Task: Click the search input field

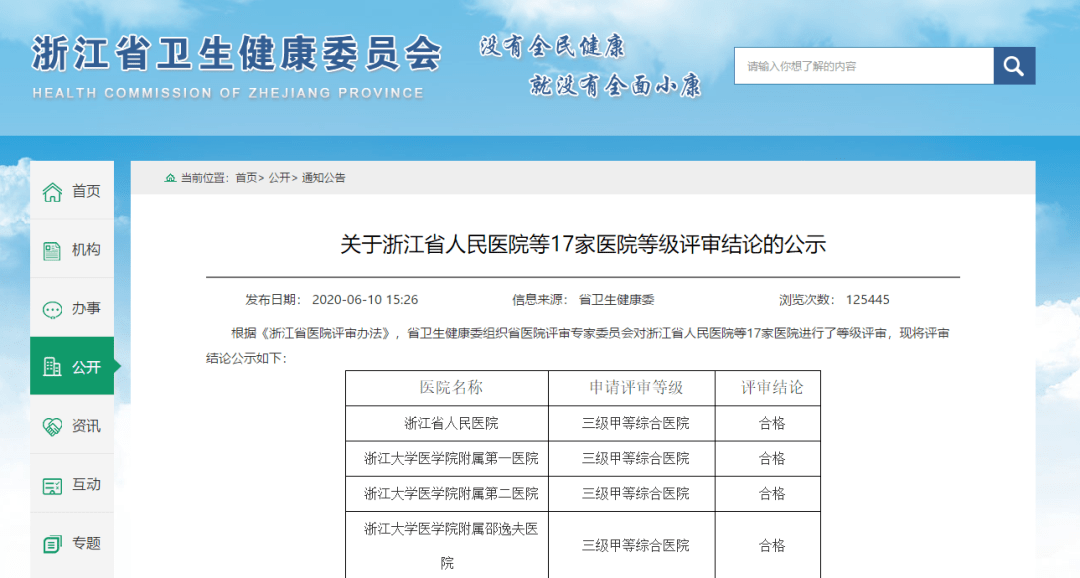Action: tap(864, 66)
